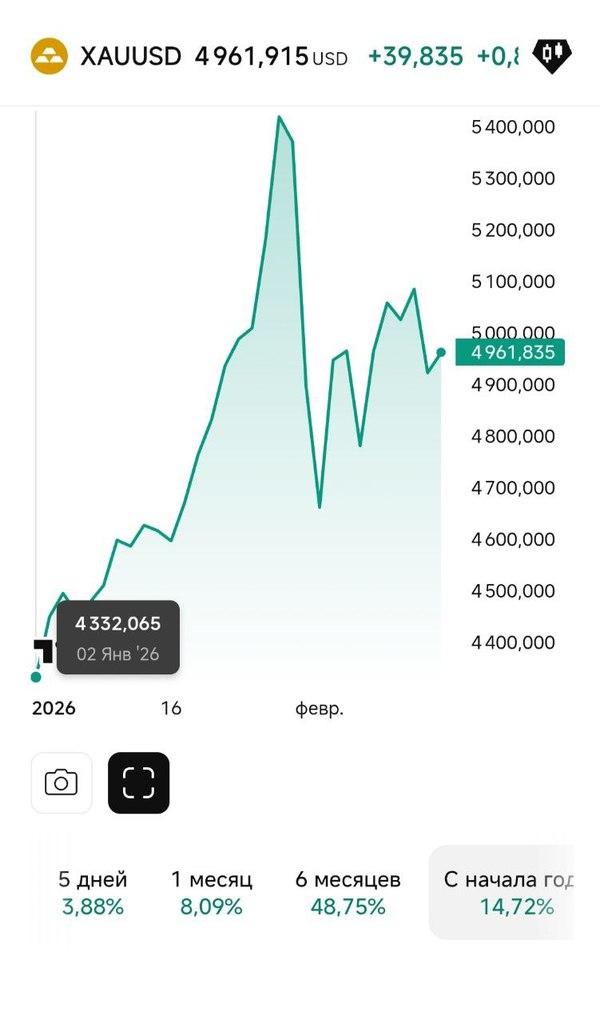Click the "16" date axis label

click(x=171, y=709)
